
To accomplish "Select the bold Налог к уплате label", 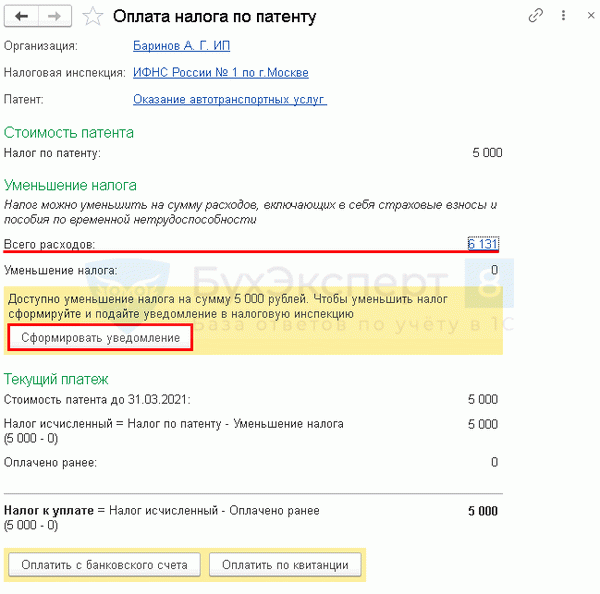I will pos(49,511).
